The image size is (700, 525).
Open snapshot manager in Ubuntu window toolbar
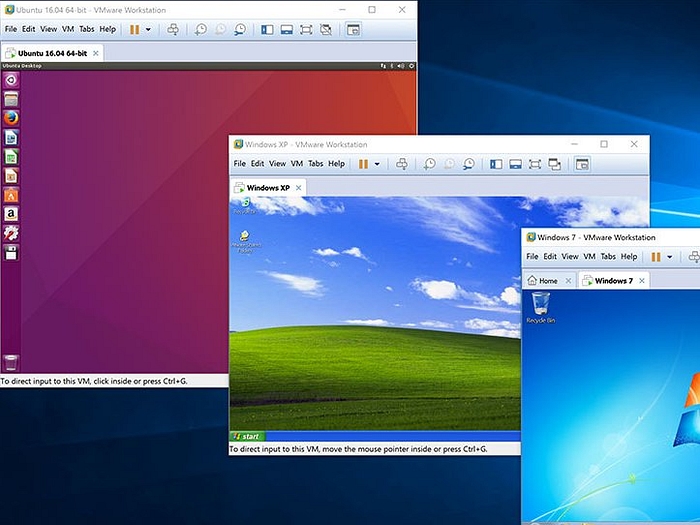240,30
